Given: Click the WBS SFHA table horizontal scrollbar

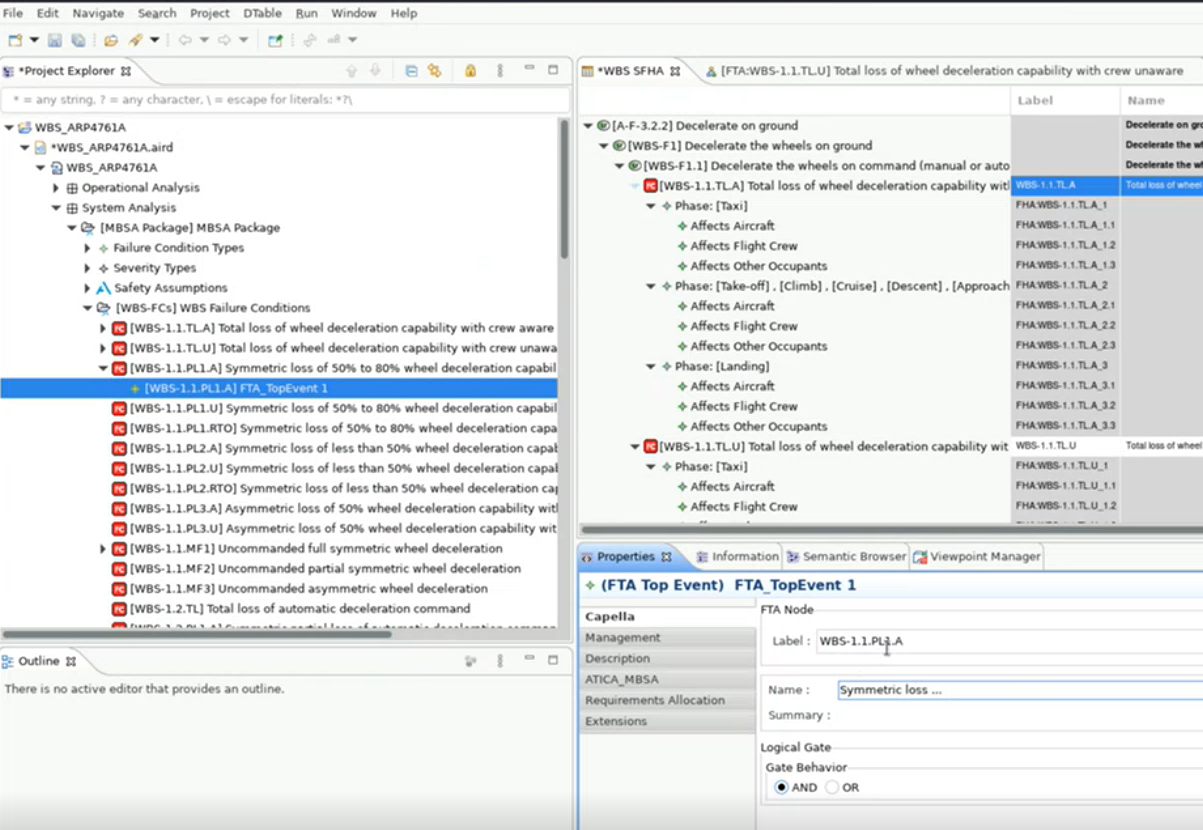Looking at the screenshot, I should (890, 530).
